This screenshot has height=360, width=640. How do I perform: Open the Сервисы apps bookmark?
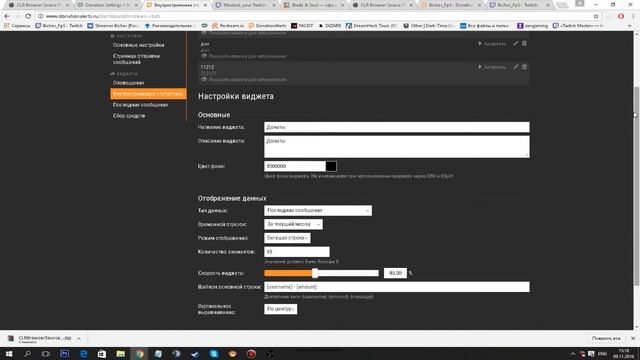(18, 25)
